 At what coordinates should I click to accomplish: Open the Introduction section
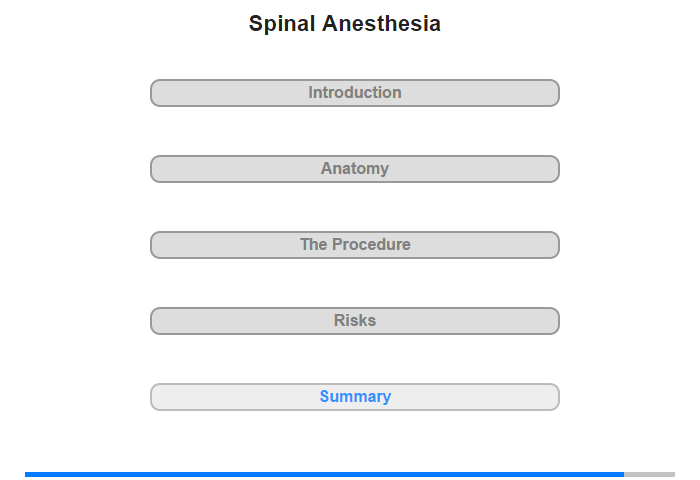pos(355,93)
